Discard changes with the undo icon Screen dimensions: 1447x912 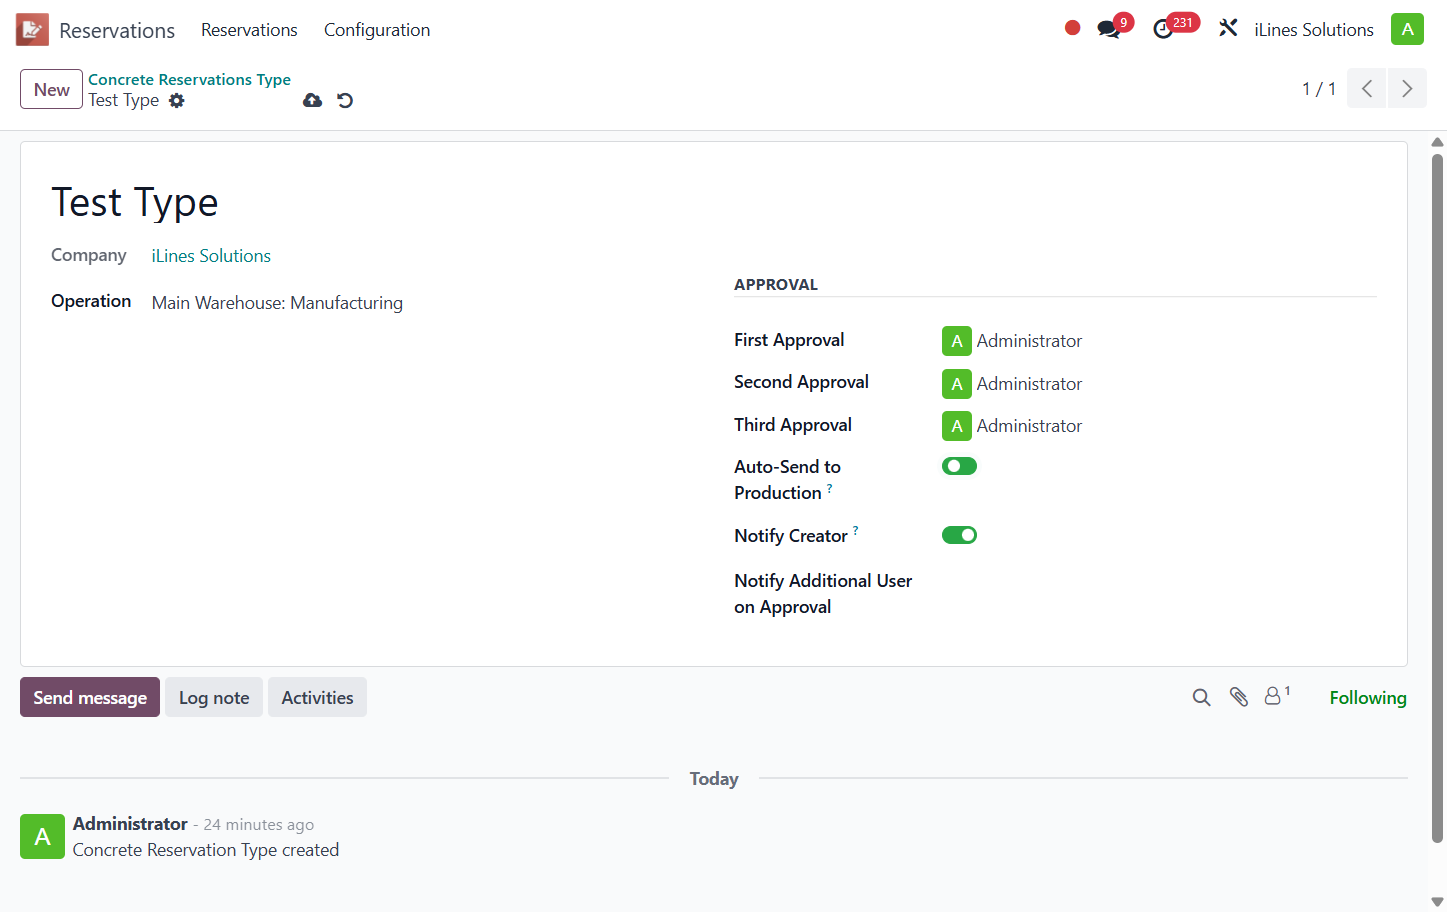click(x=345, y=100)
